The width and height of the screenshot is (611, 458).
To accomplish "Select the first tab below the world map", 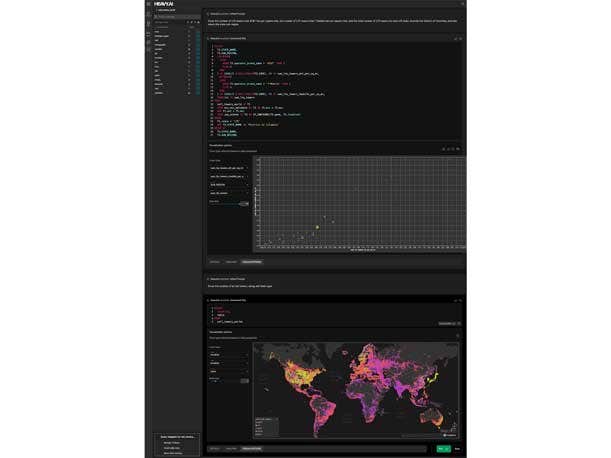I will pyautogui.click(x=215, y=449).
